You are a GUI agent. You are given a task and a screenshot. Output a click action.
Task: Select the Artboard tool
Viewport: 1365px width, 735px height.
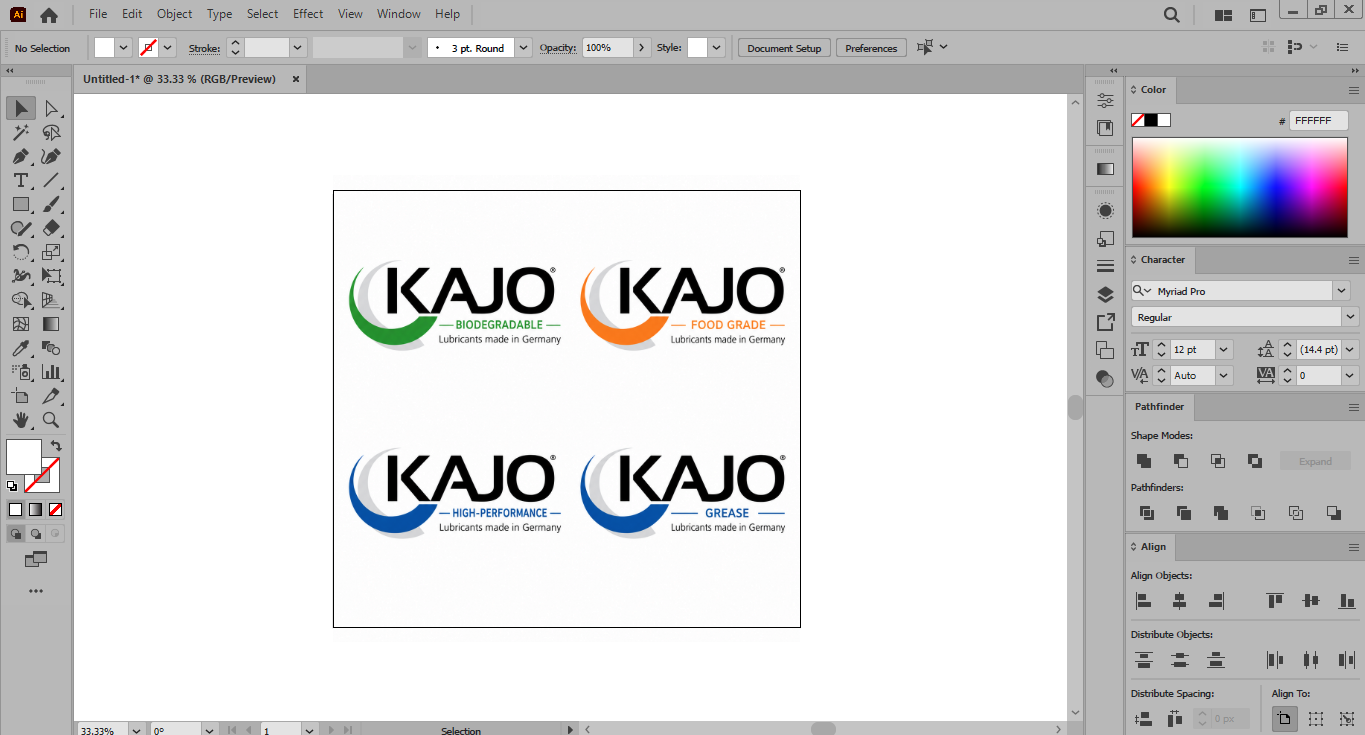pos(21,396)
